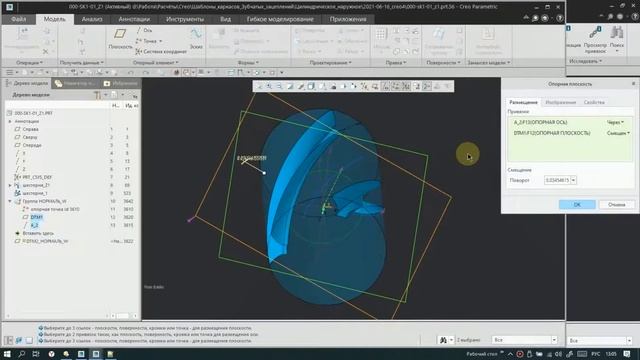Click the delete X icon in Операции group

click(x=46, y=51)
